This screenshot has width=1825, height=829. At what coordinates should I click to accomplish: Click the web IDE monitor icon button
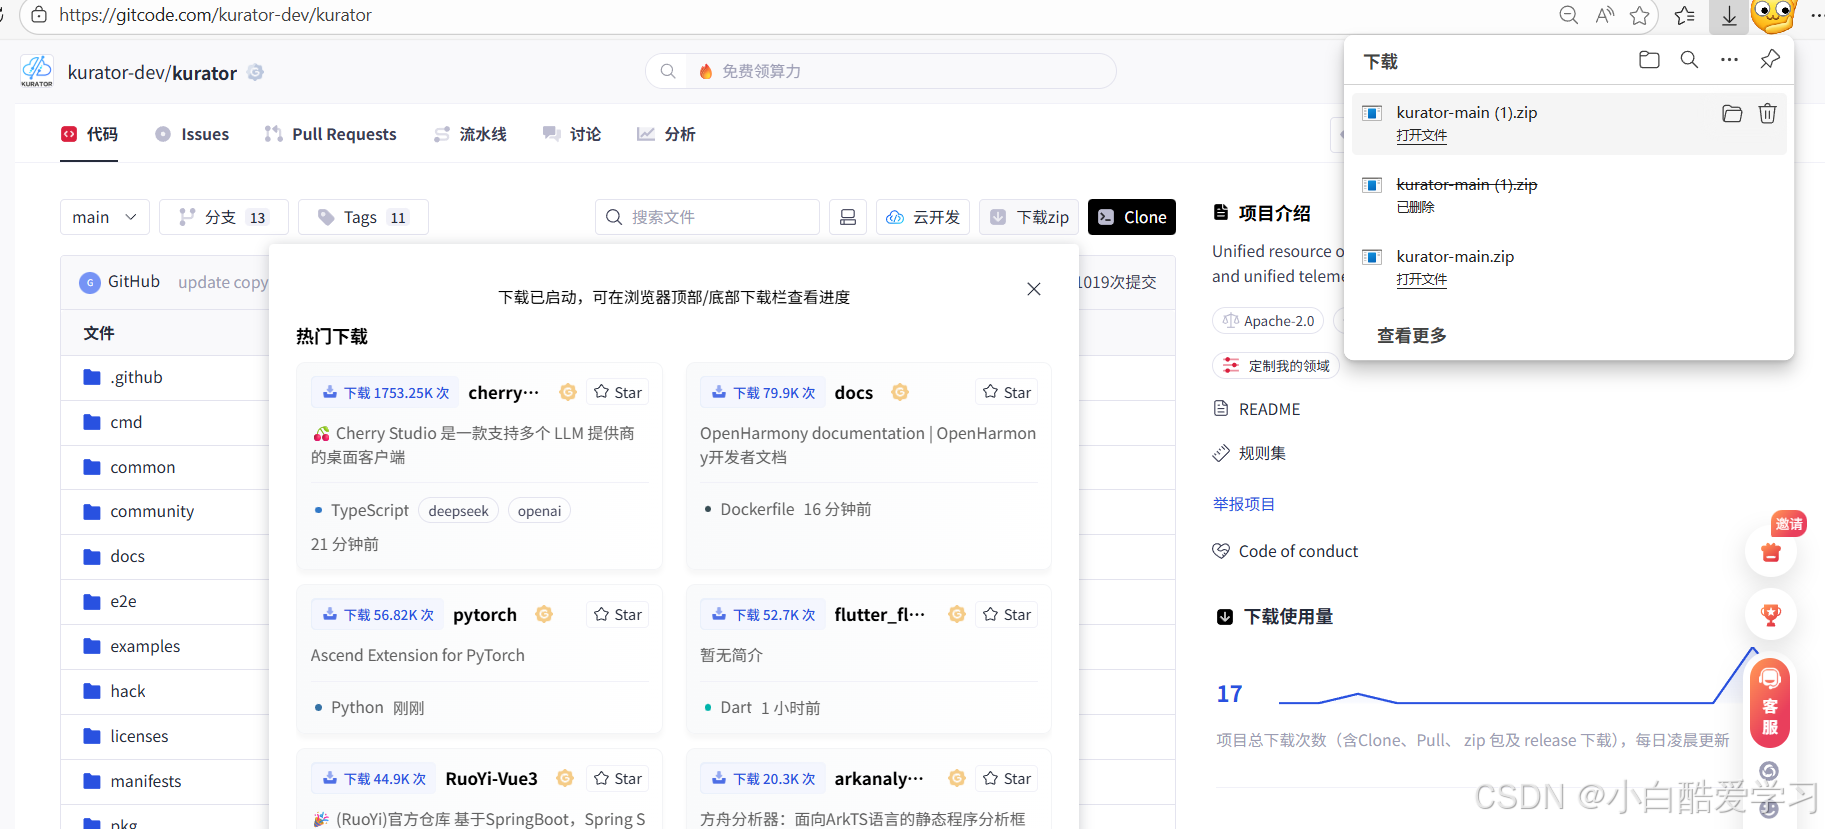[848, 217]
